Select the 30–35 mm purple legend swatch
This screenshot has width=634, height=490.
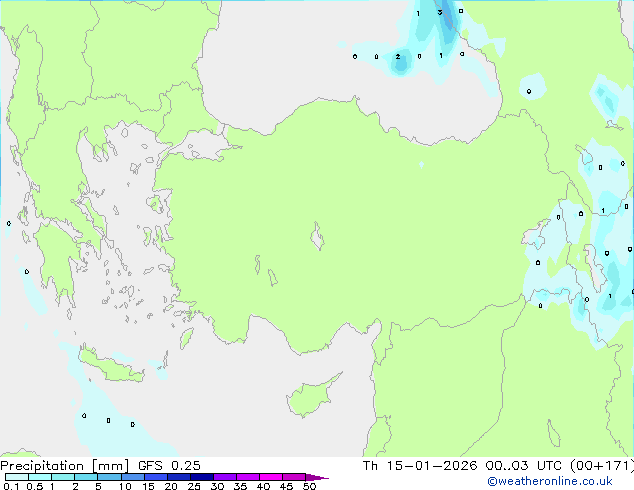[224, 477]
